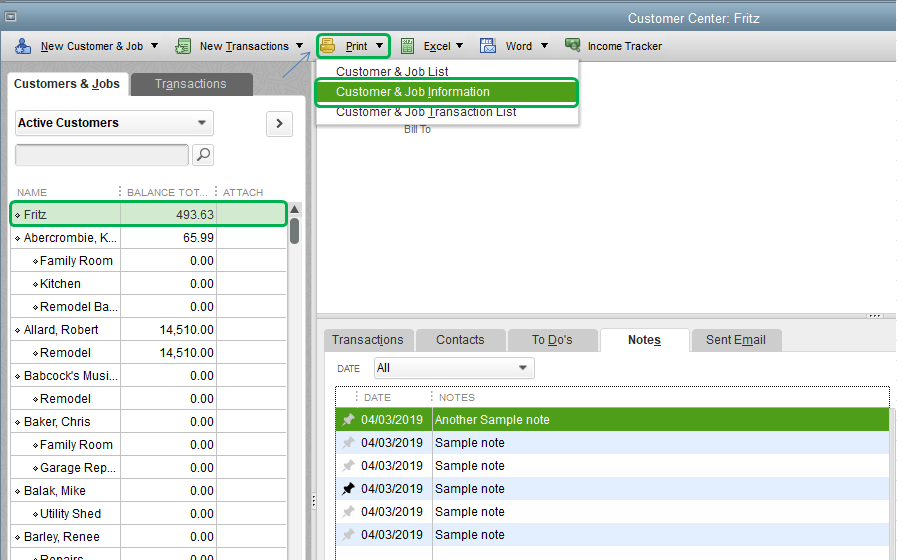Click Fritz balance 493.63
Screen dimensions: 897x560
click(195, 215)
